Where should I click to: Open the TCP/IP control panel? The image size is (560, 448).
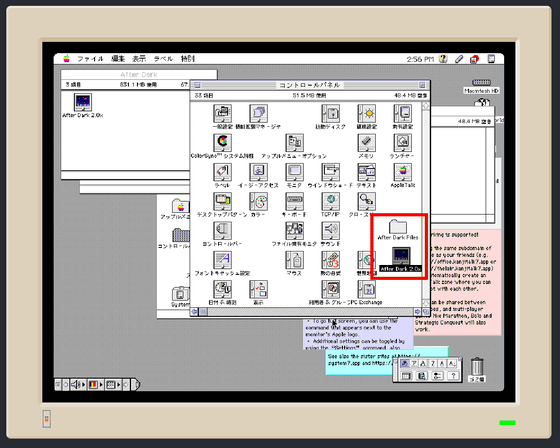click(330, 201)
